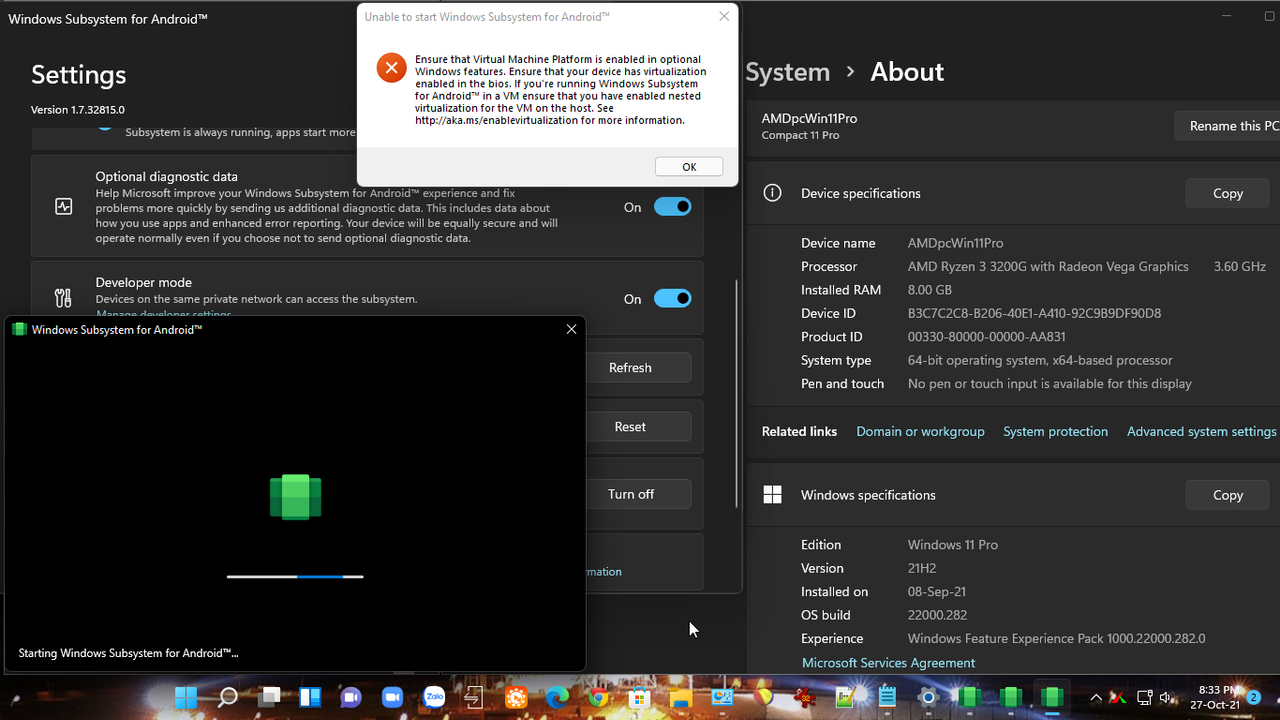Click the Refresh button in WSA Settings

pos(637,367)
